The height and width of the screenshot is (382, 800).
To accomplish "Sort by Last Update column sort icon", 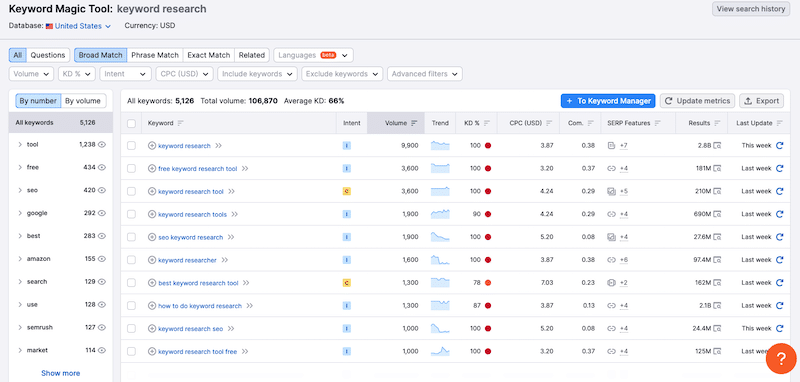I will click(x=780, y=123).
